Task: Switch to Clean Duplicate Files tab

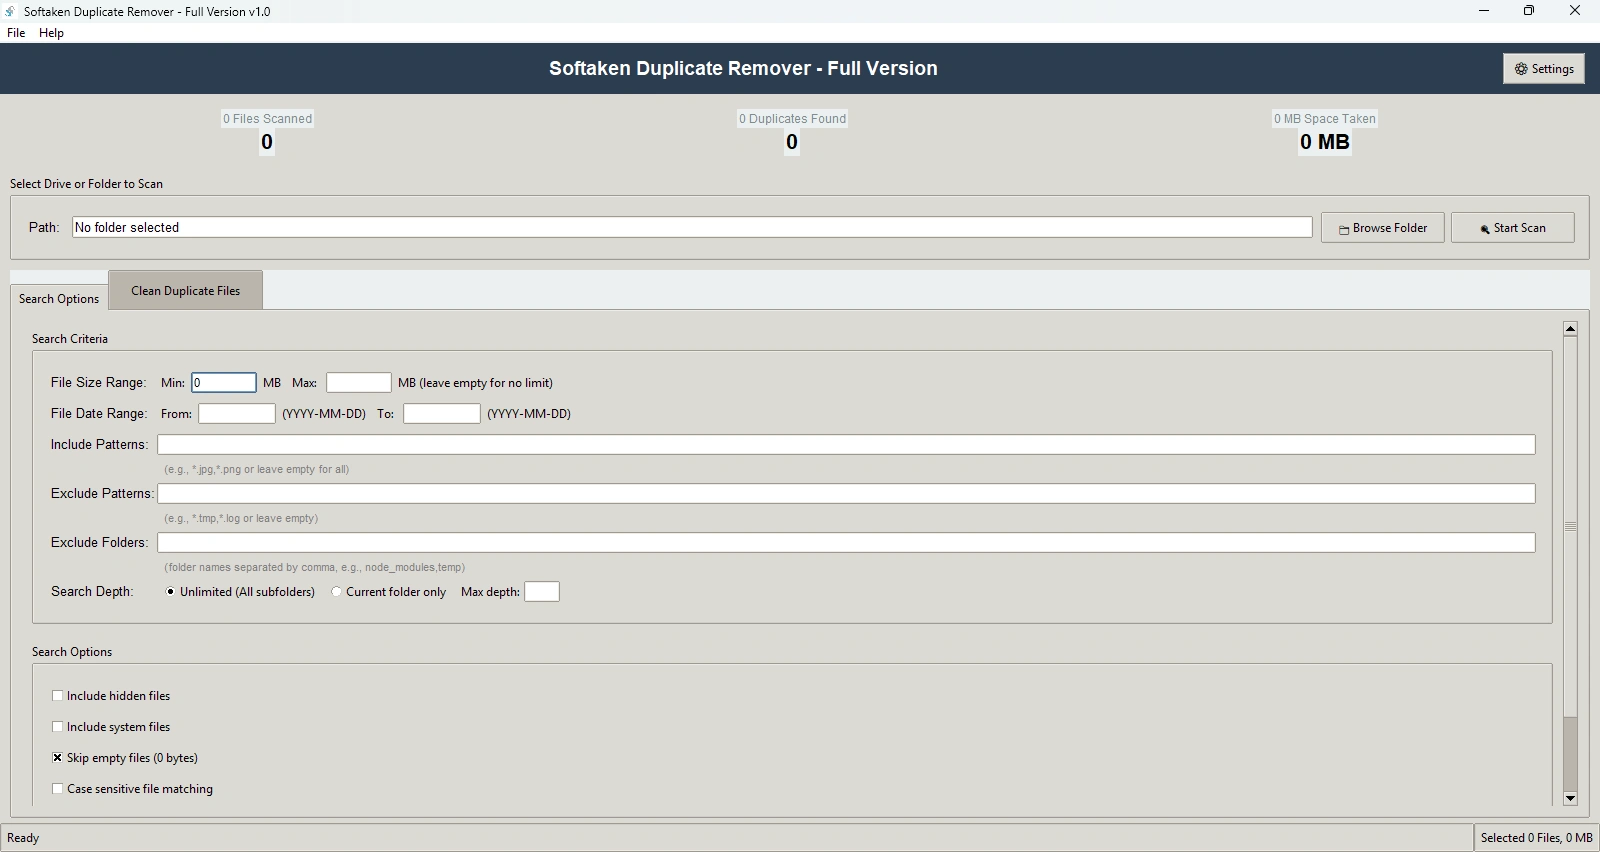Action: [185, 291]
